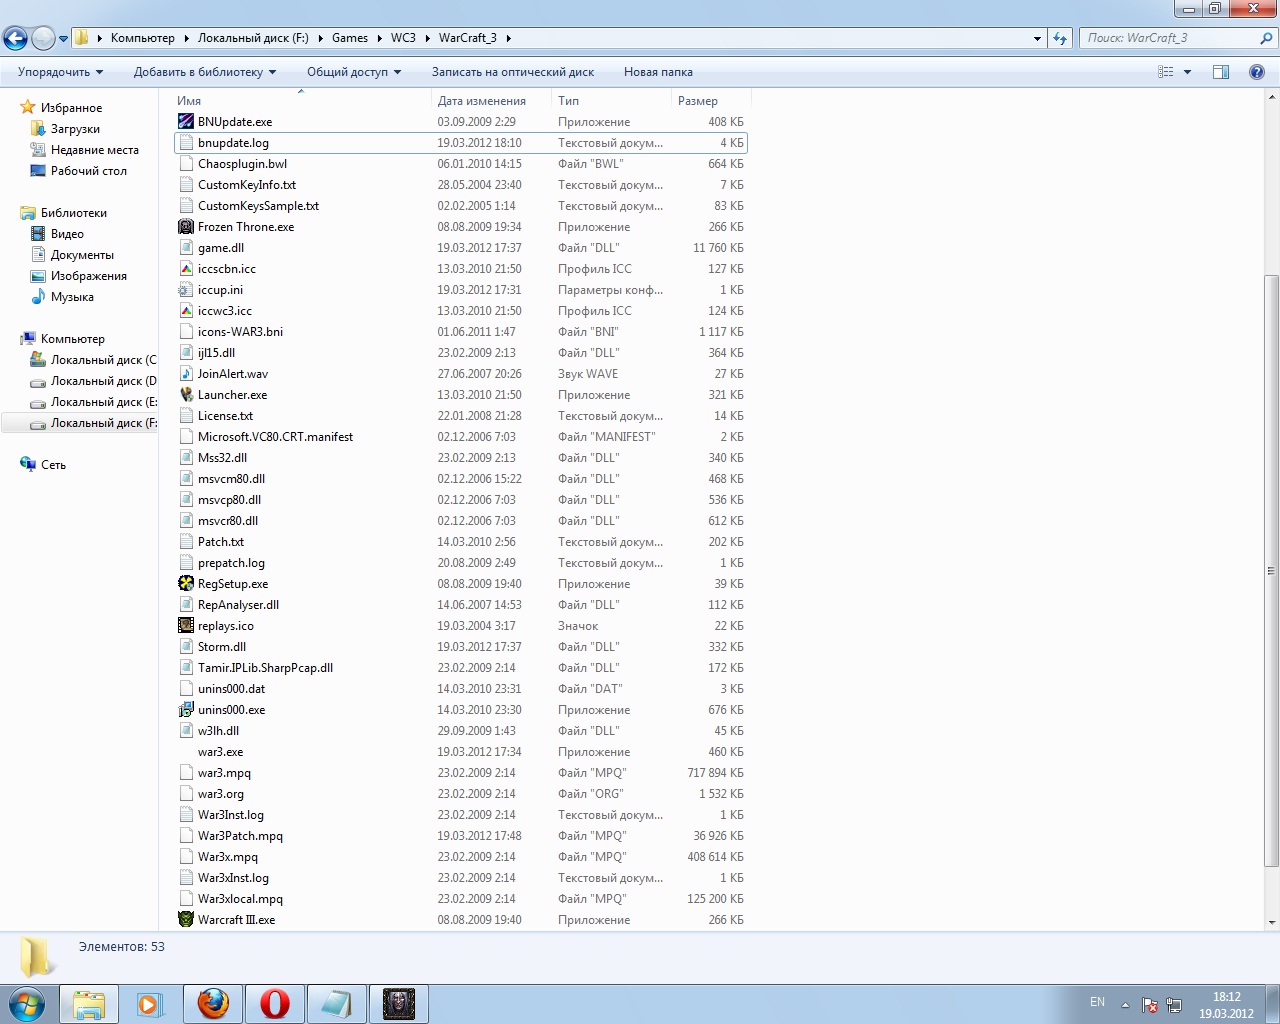Click the vertical scrollbar thumb
This screenshot has width=1280, height=1024.
(1271, 570)
